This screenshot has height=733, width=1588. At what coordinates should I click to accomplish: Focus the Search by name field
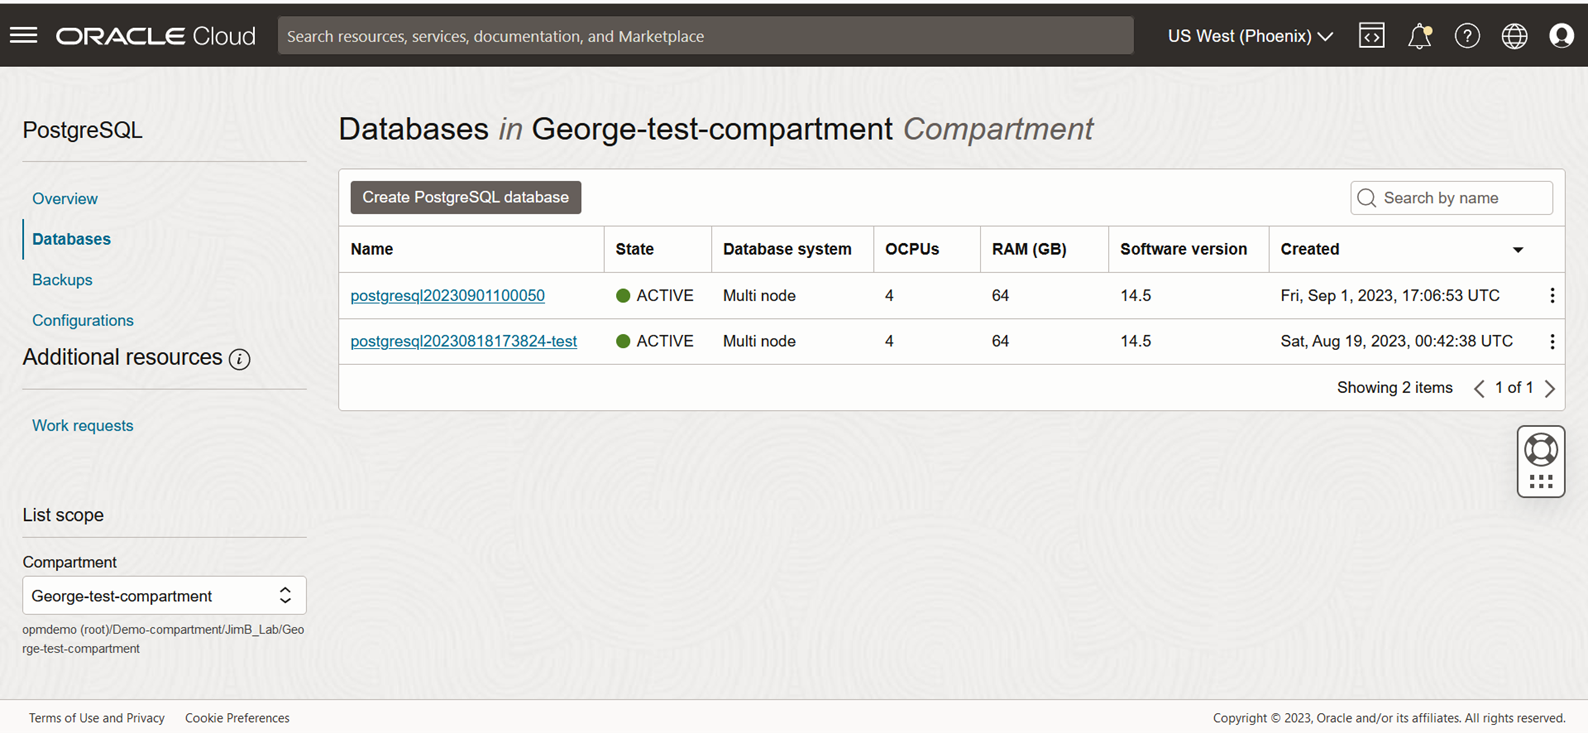point(1451,198)
